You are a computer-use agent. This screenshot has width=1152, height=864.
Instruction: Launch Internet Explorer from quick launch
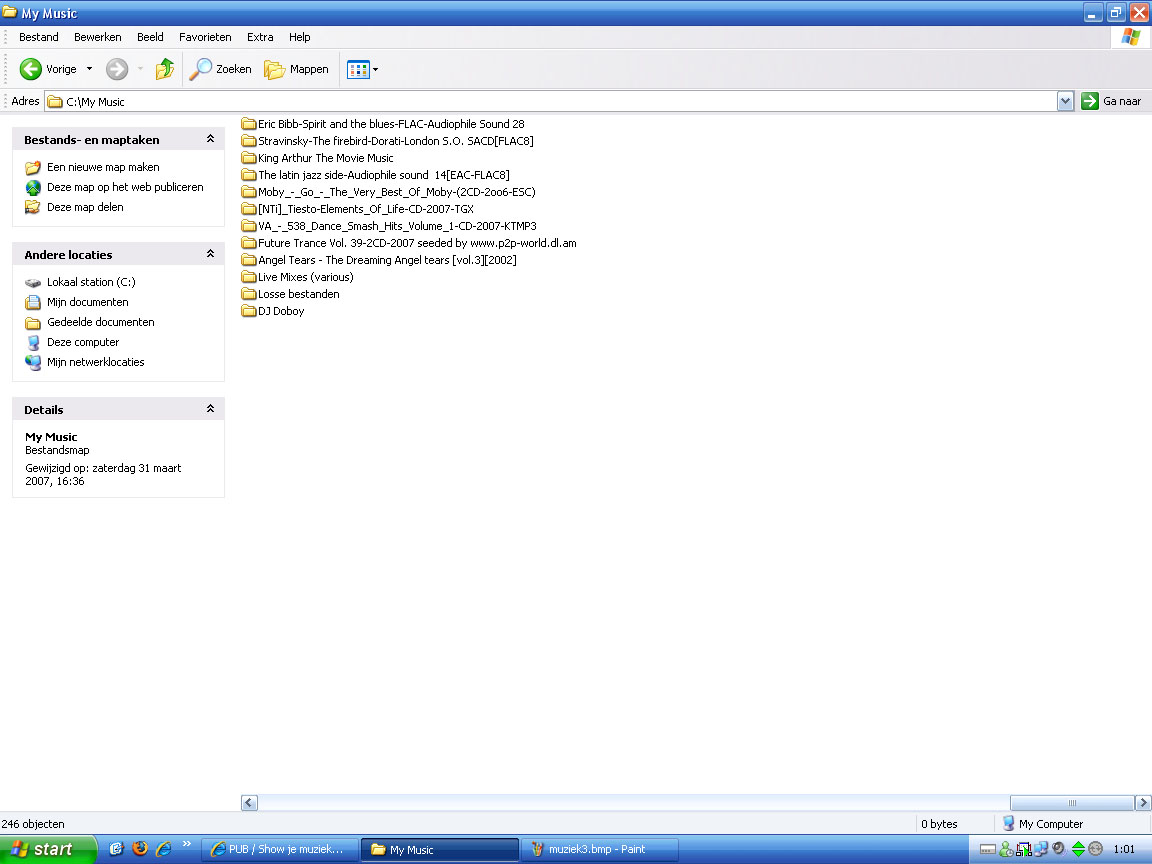(163, 849)
